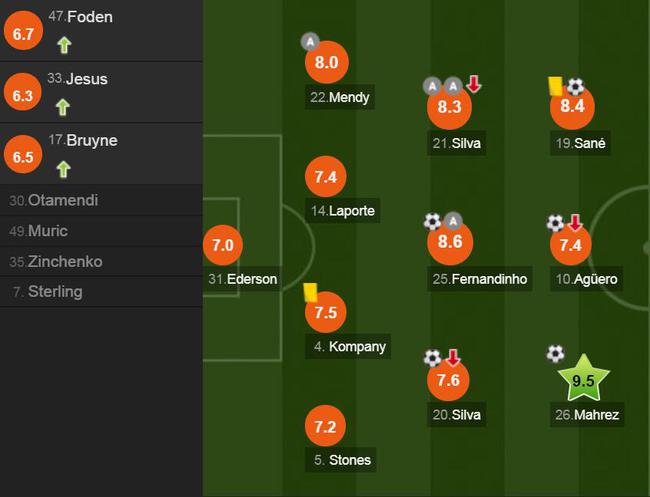Click the green substitute arrow under Foden

pos(64,45)
